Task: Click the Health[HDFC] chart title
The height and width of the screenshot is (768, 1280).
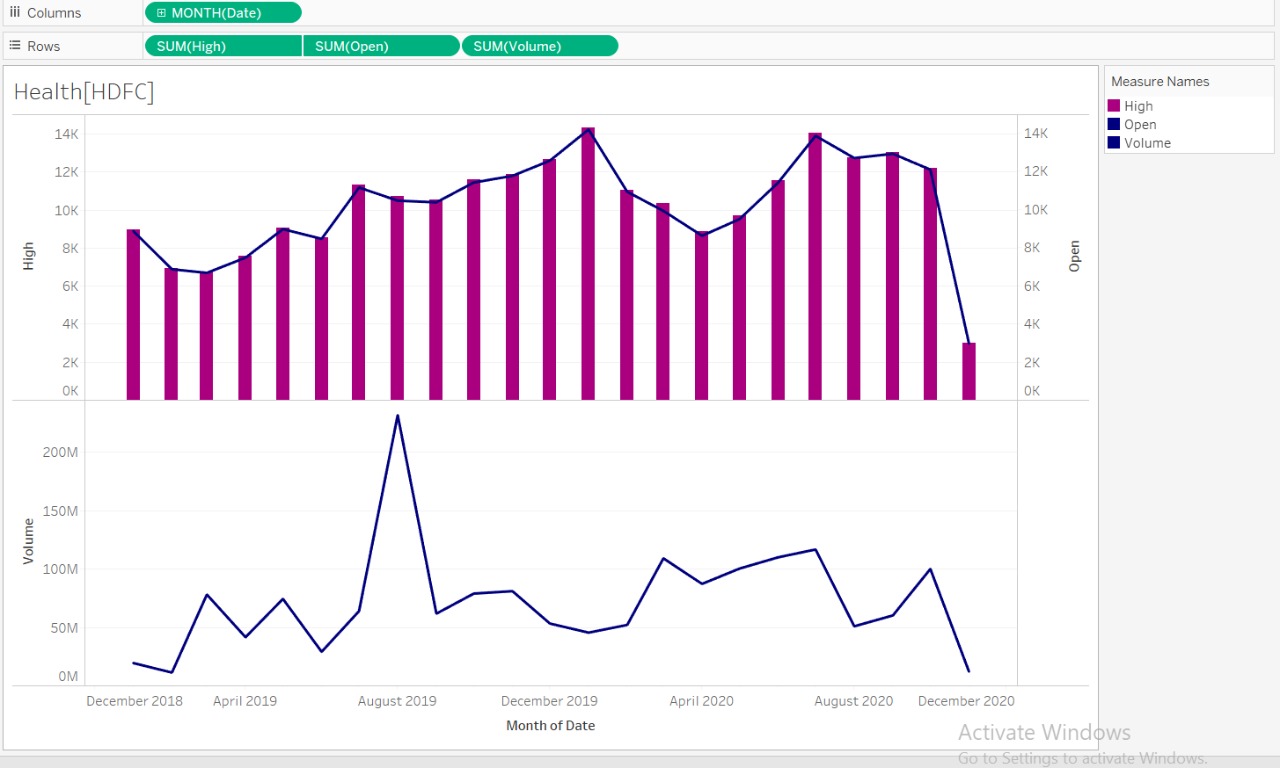Action: coord(84,92)
